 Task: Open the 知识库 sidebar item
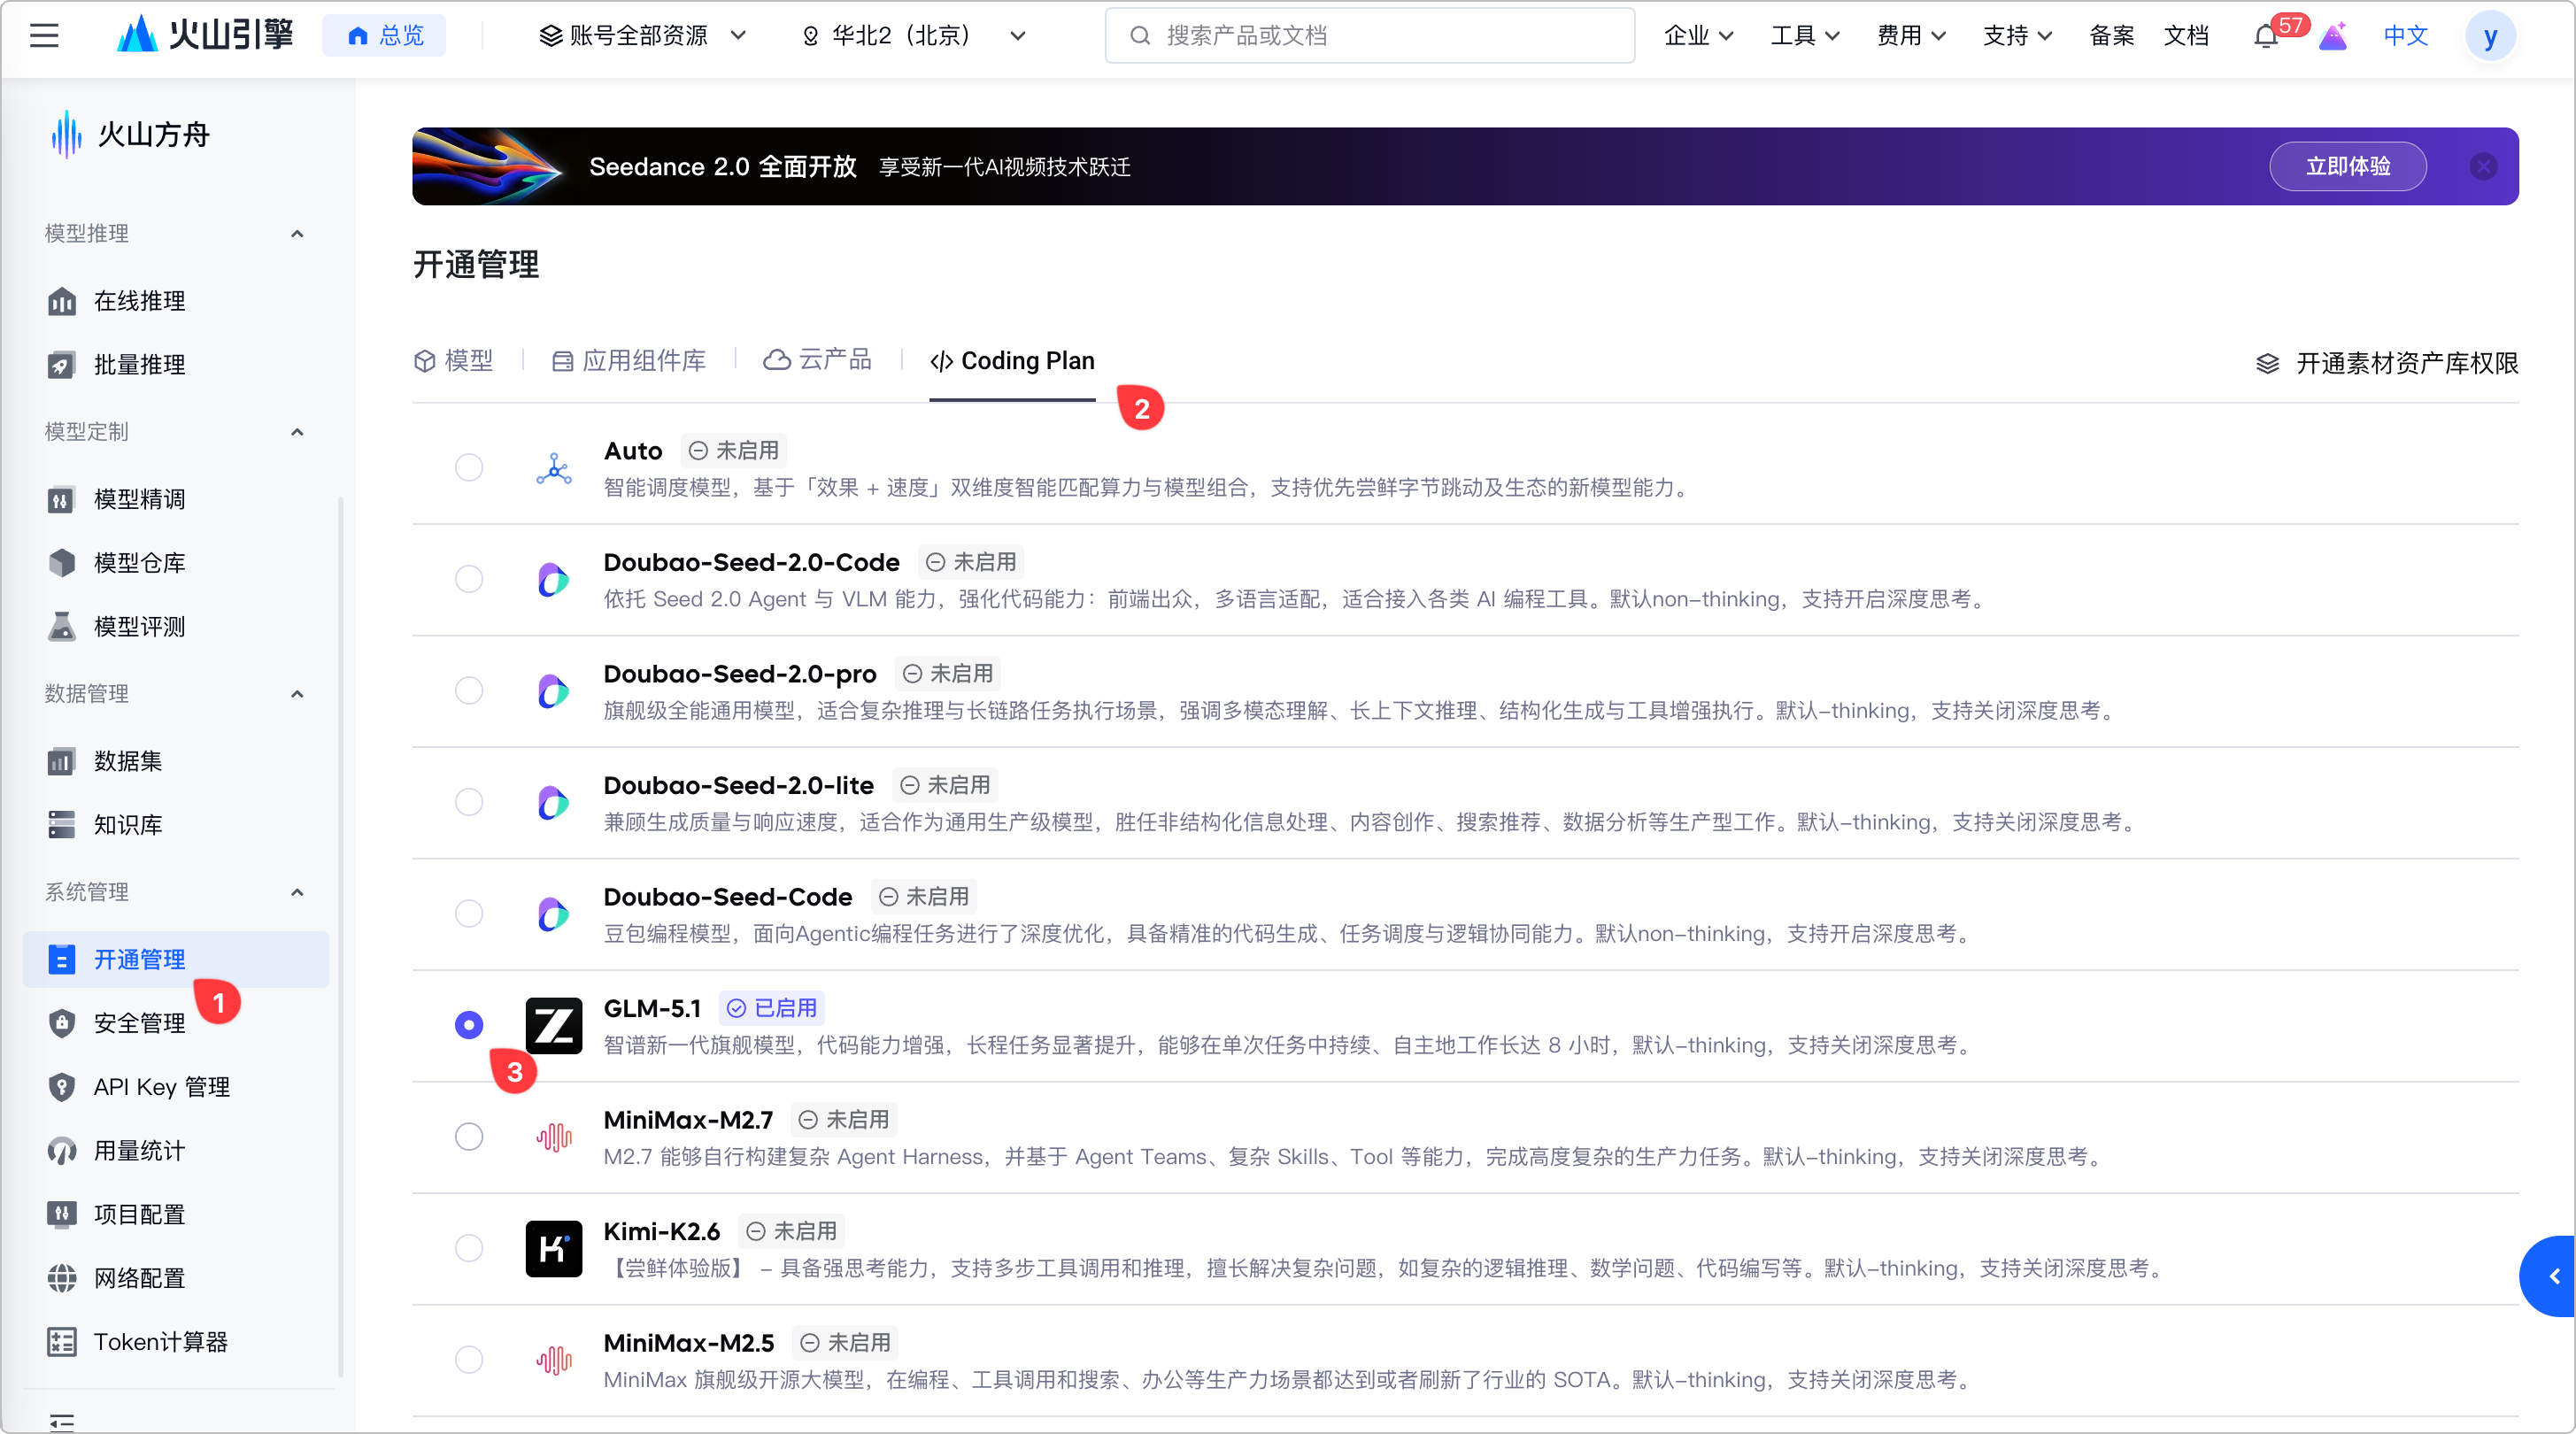(127, 825)
